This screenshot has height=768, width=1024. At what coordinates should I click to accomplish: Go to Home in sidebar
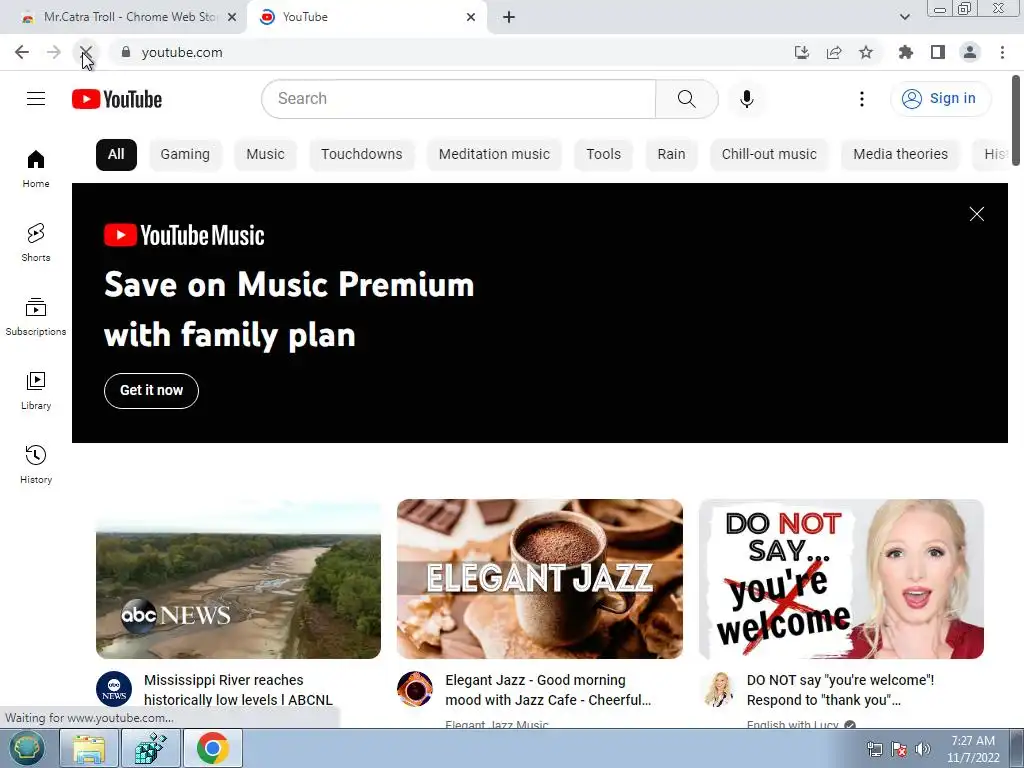point(36,168)
